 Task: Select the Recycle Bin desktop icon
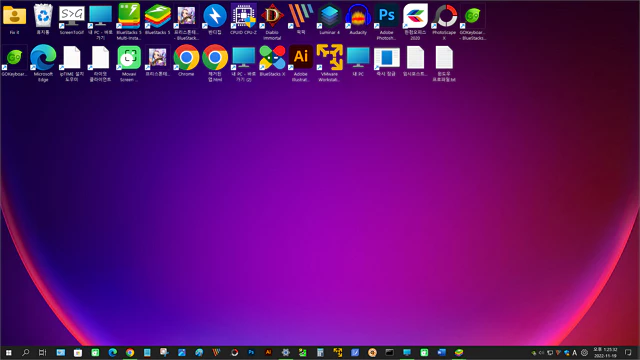coord(43,19)
